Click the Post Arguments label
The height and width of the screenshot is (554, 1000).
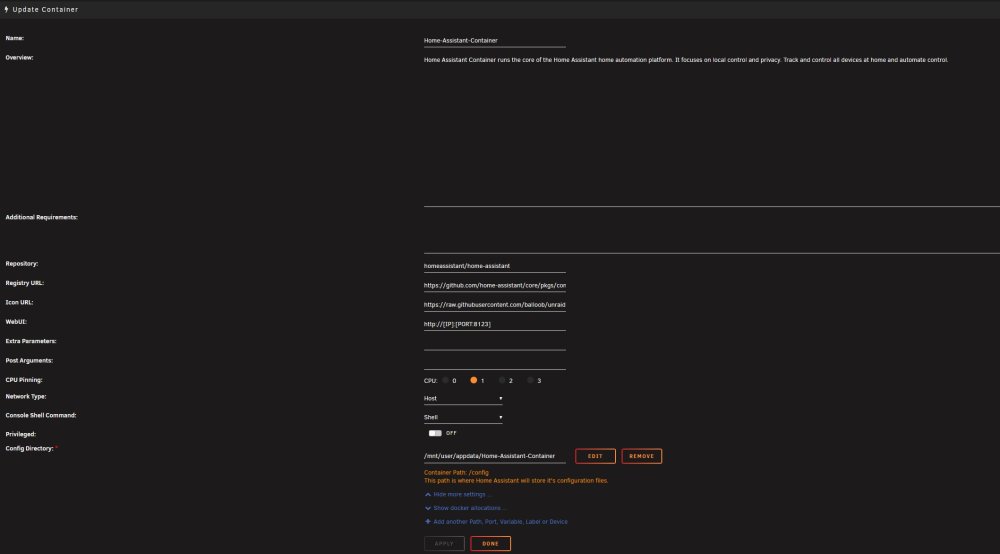point(29,361)
